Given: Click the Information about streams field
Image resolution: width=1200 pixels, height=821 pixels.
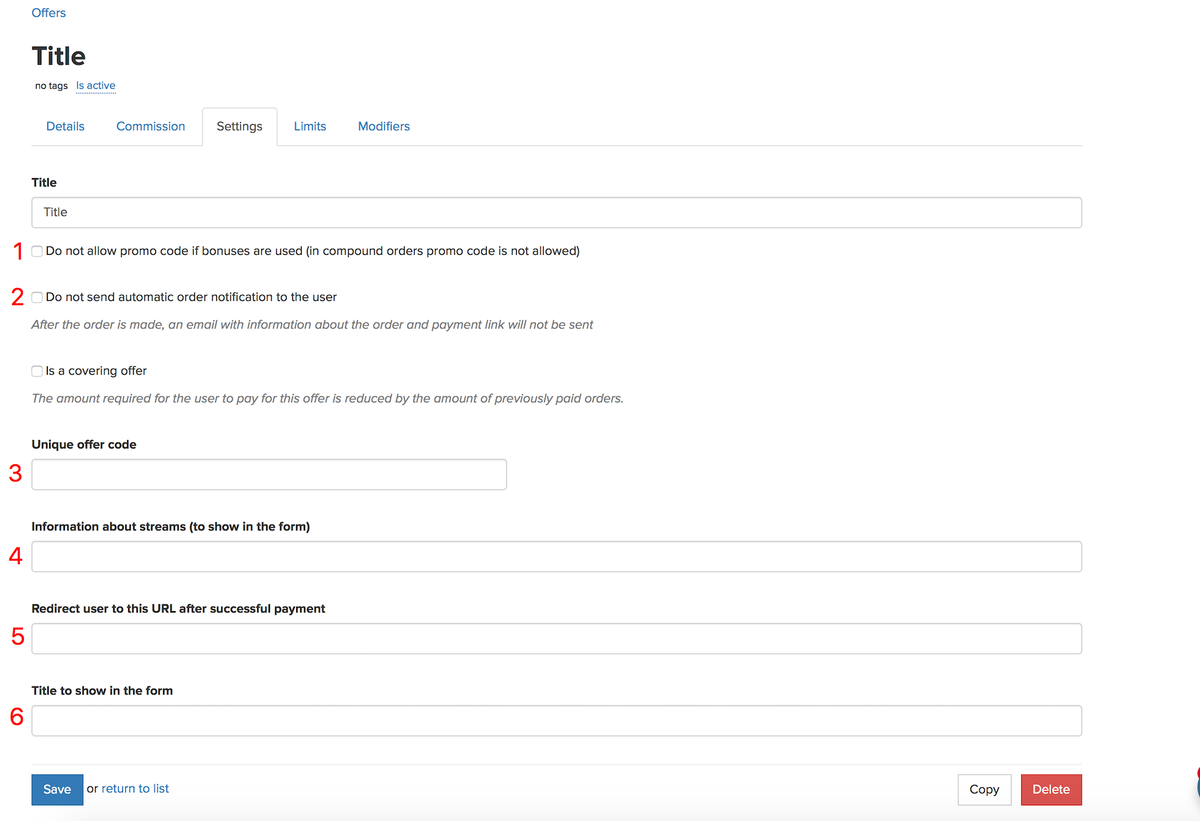Looking at the screenshot, I should click(x=557, y=556).
